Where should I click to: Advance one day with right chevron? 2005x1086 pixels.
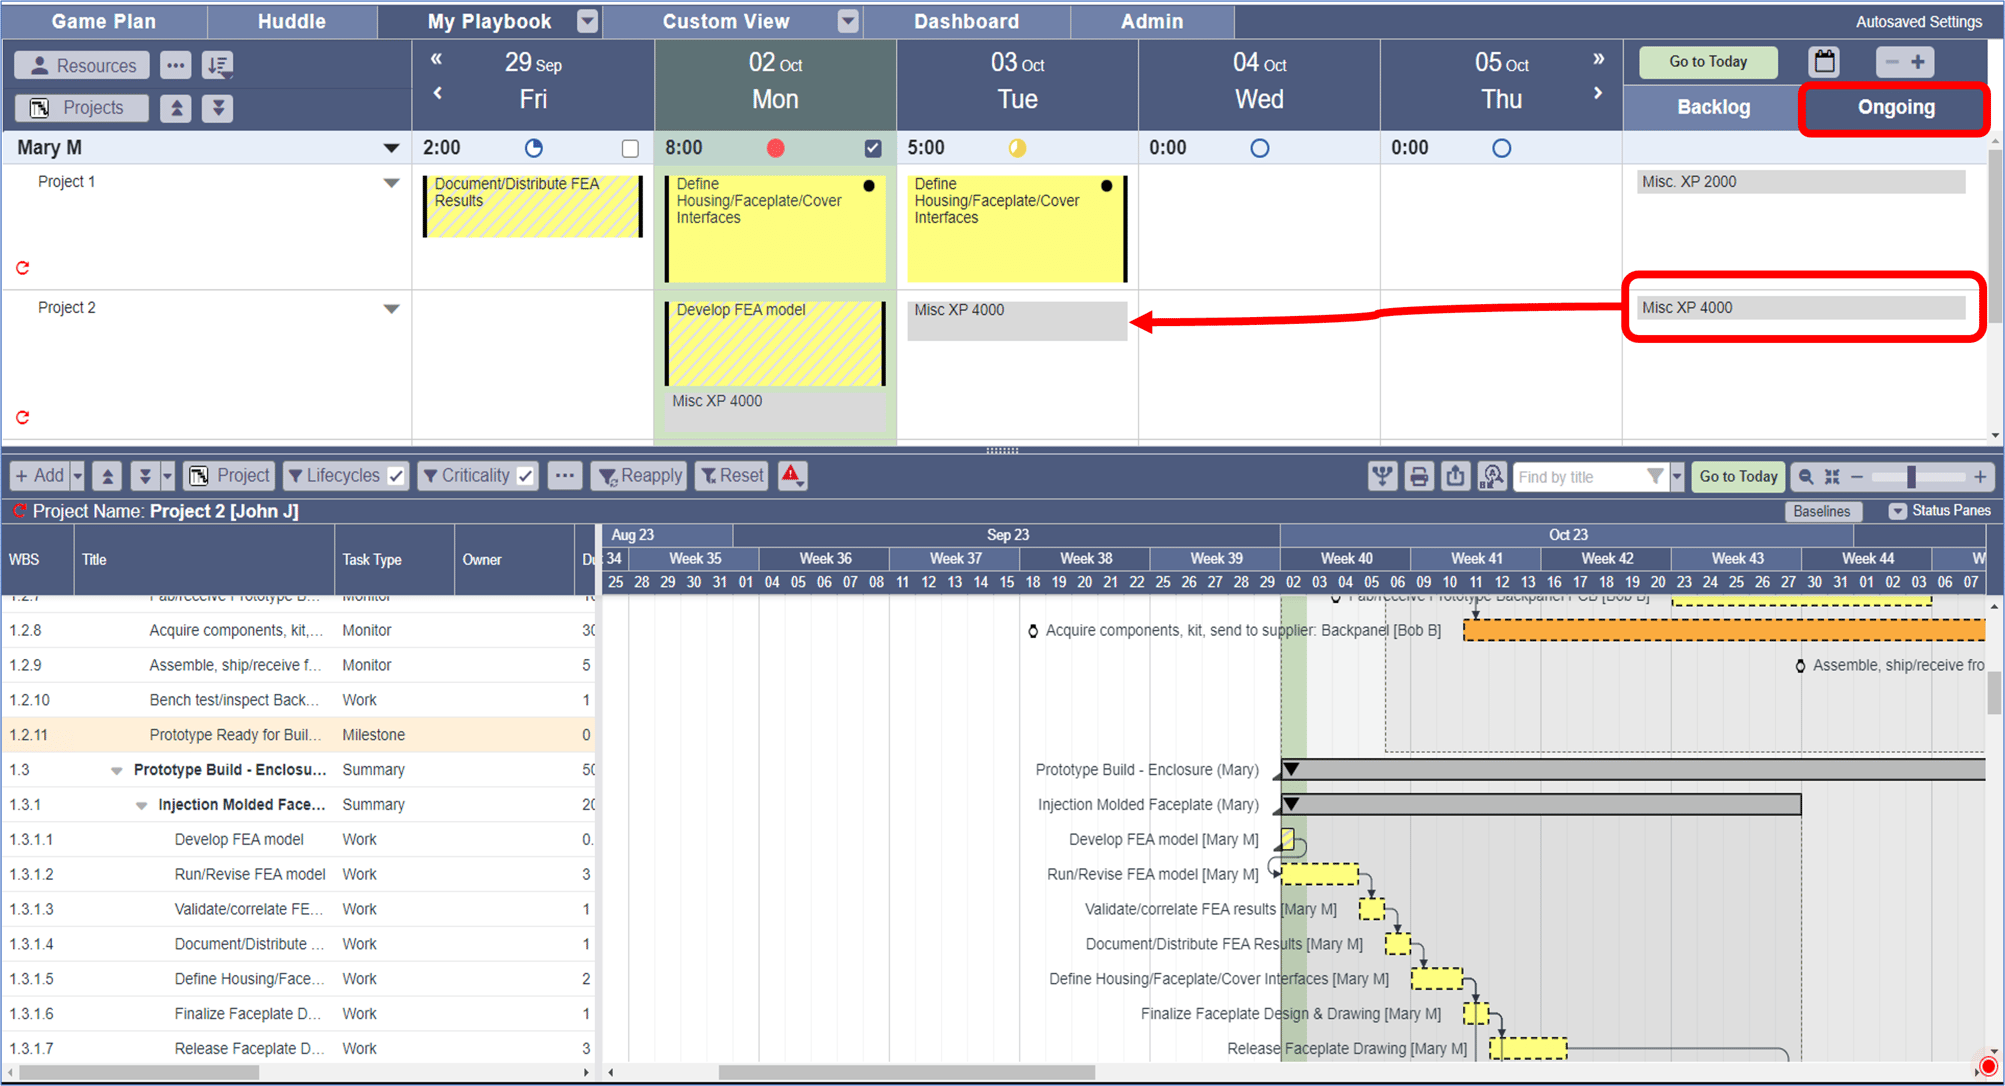[1598, 93]
